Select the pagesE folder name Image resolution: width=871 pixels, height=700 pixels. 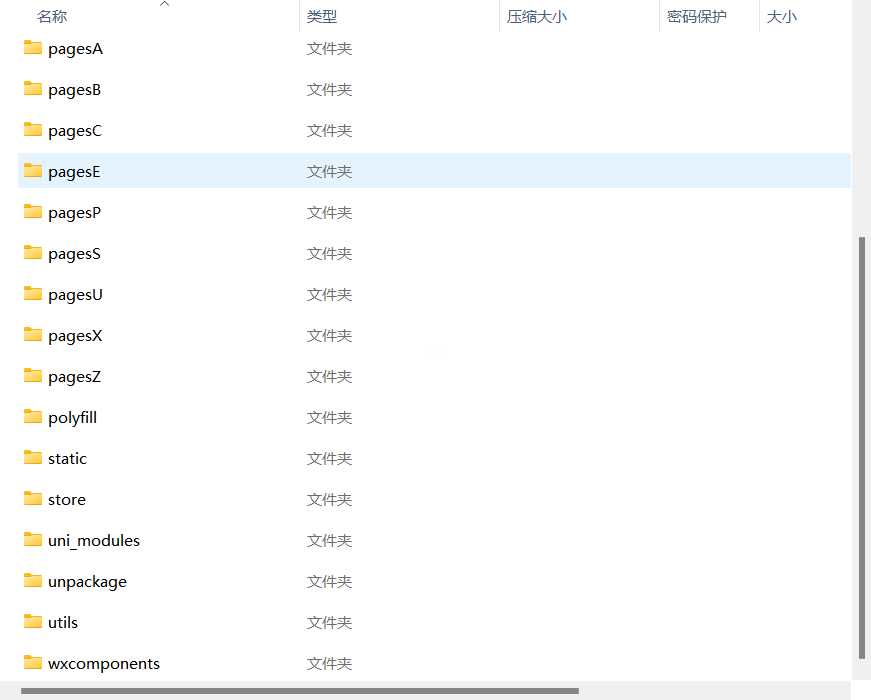(x=74, y=172)
